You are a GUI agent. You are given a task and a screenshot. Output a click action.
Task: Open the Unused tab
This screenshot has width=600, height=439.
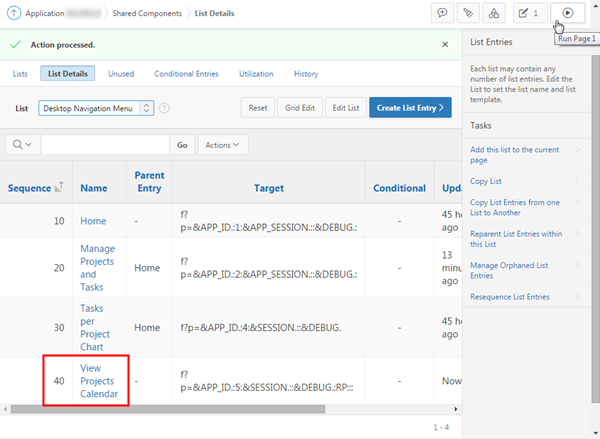pyautogui.click(x=121, y=74)
